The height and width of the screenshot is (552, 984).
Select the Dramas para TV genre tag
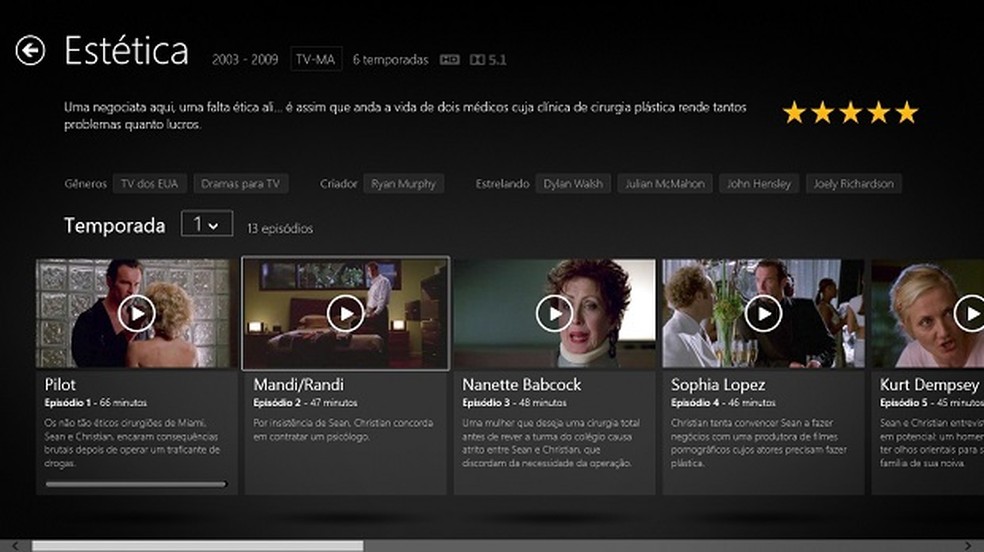coord(240,184)
